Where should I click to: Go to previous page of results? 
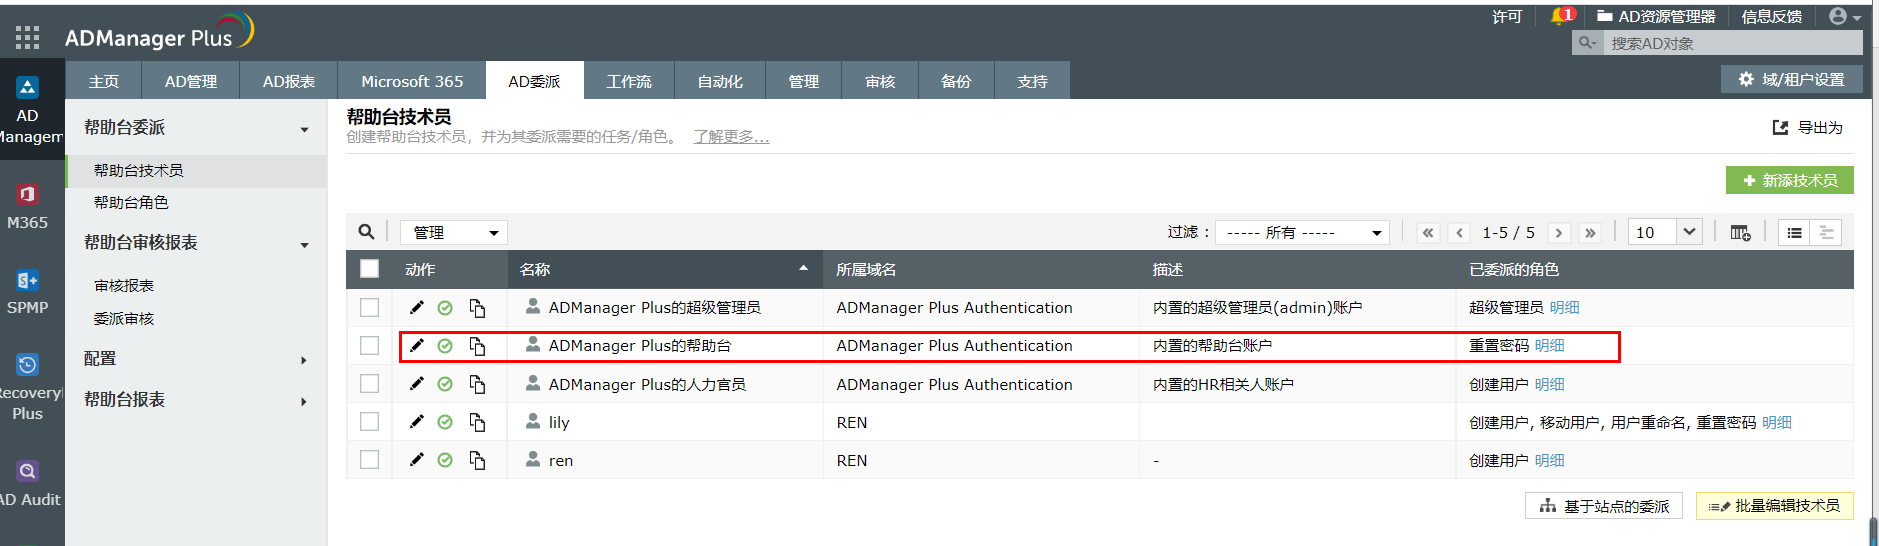tap(1460, 233)
